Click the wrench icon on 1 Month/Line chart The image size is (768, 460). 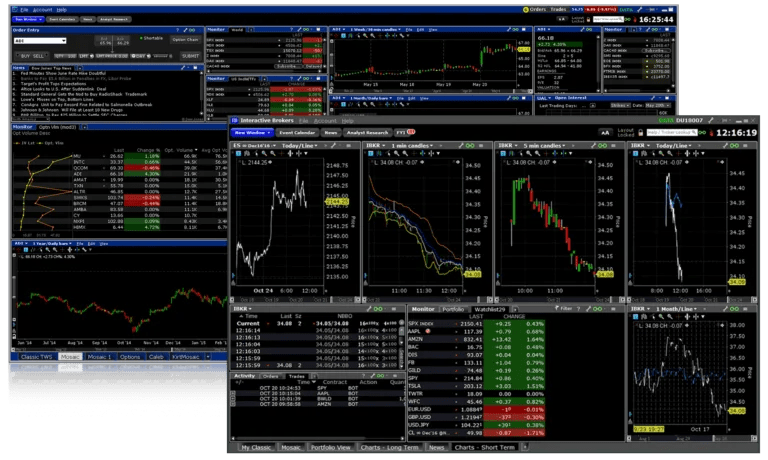725,309
